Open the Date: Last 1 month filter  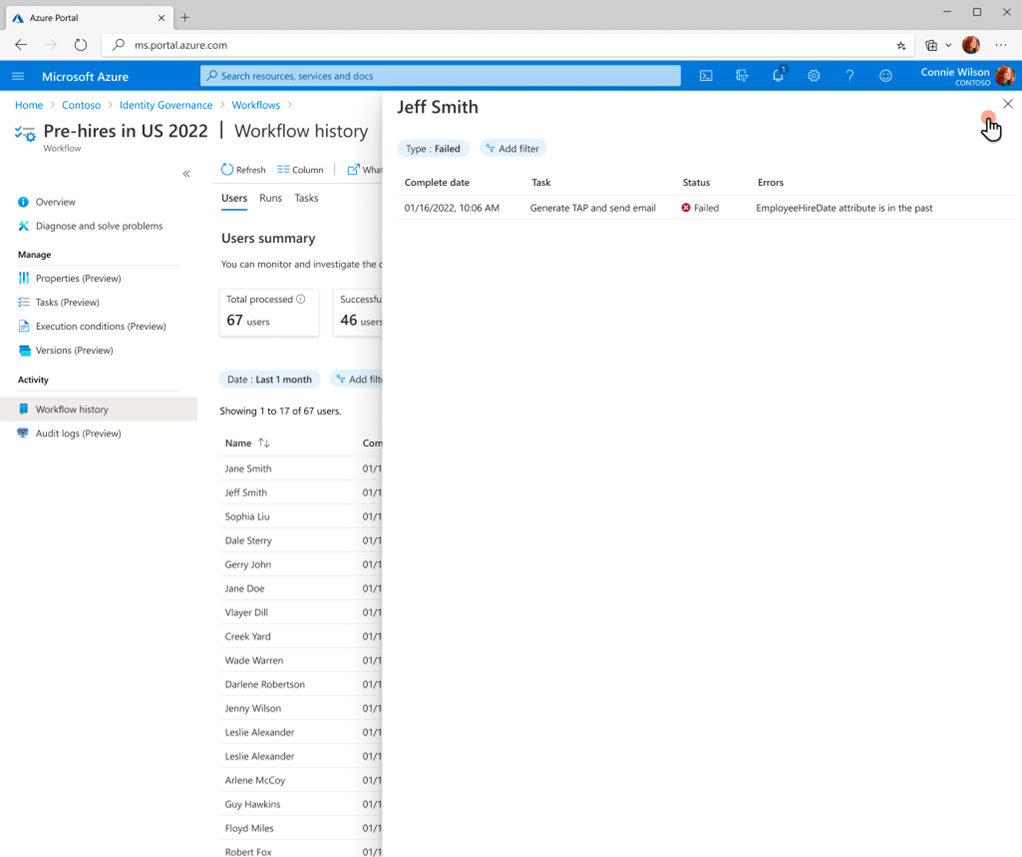pos(268,379)
